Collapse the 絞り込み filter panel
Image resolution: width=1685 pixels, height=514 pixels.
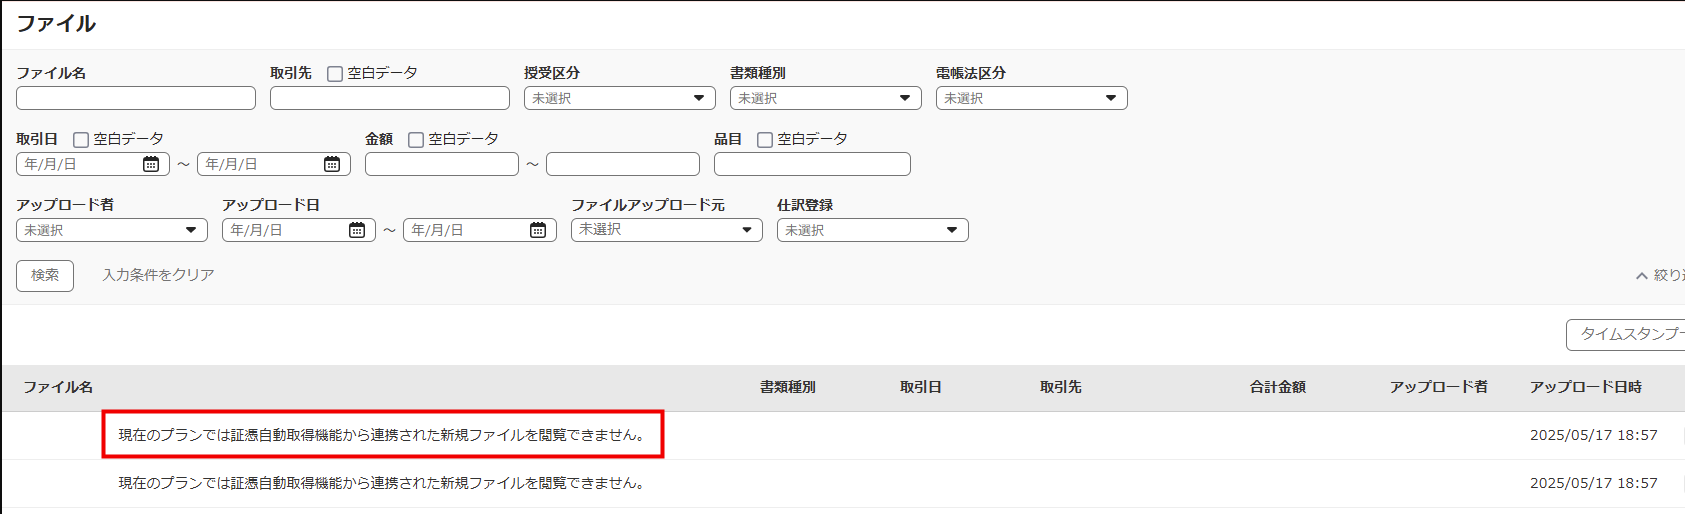point(1660,275)
